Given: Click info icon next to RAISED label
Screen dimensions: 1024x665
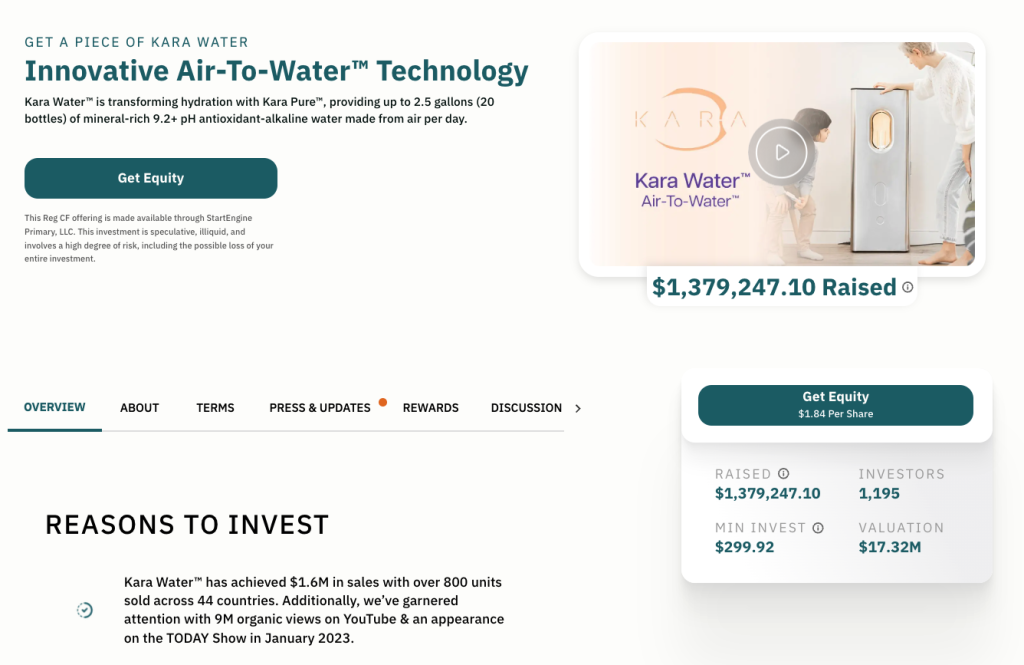Looking at the screenshot, I should (784, 474).
